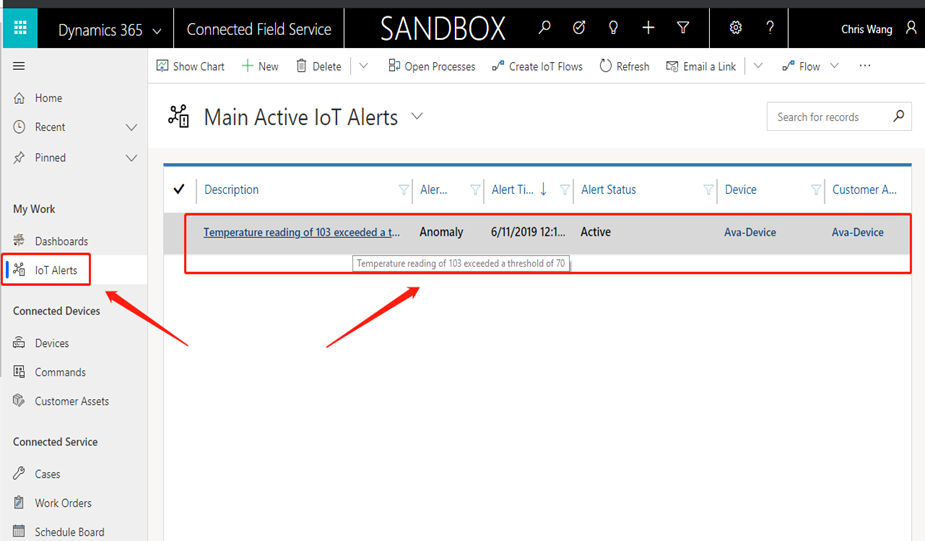Expand the Flow dropdown chevron
Viewport: 925px width, 541px height.
click(834, 66)
